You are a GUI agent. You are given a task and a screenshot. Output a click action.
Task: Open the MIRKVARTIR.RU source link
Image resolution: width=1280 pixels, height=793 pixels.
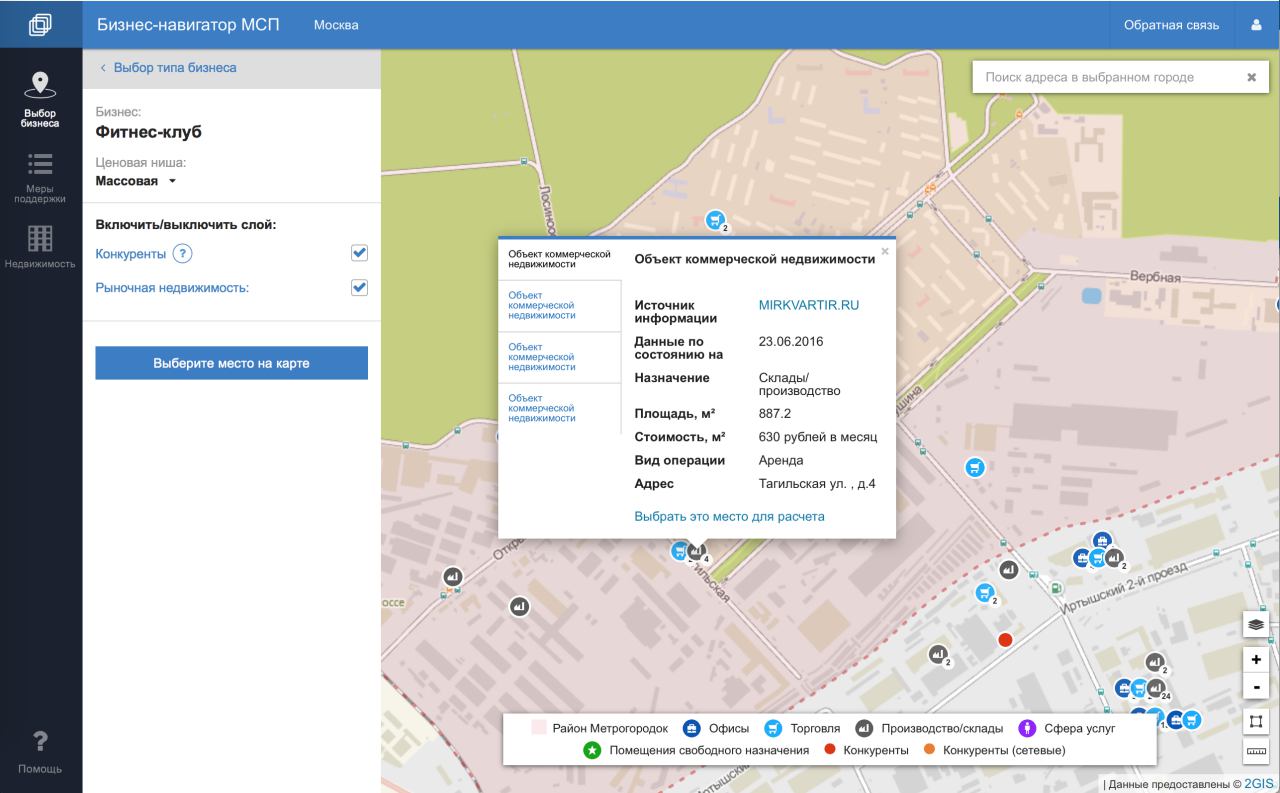[809, 305]
